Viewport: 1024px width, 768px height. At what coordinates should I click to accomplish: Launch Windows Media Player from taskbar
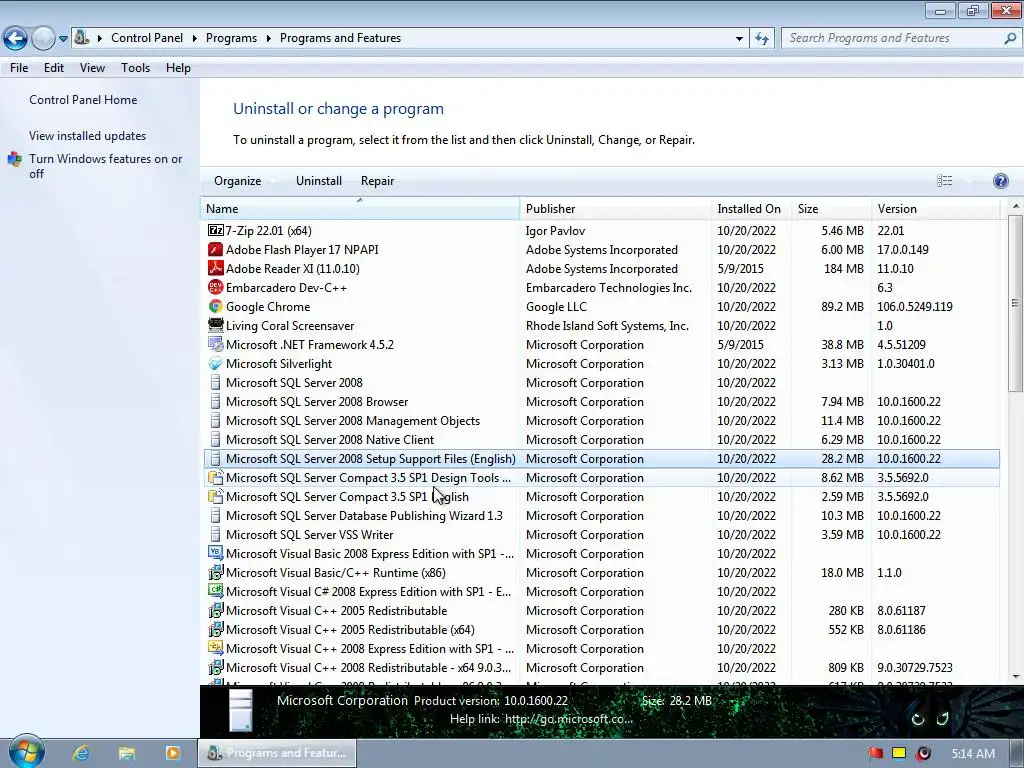(x=172, y=753)
